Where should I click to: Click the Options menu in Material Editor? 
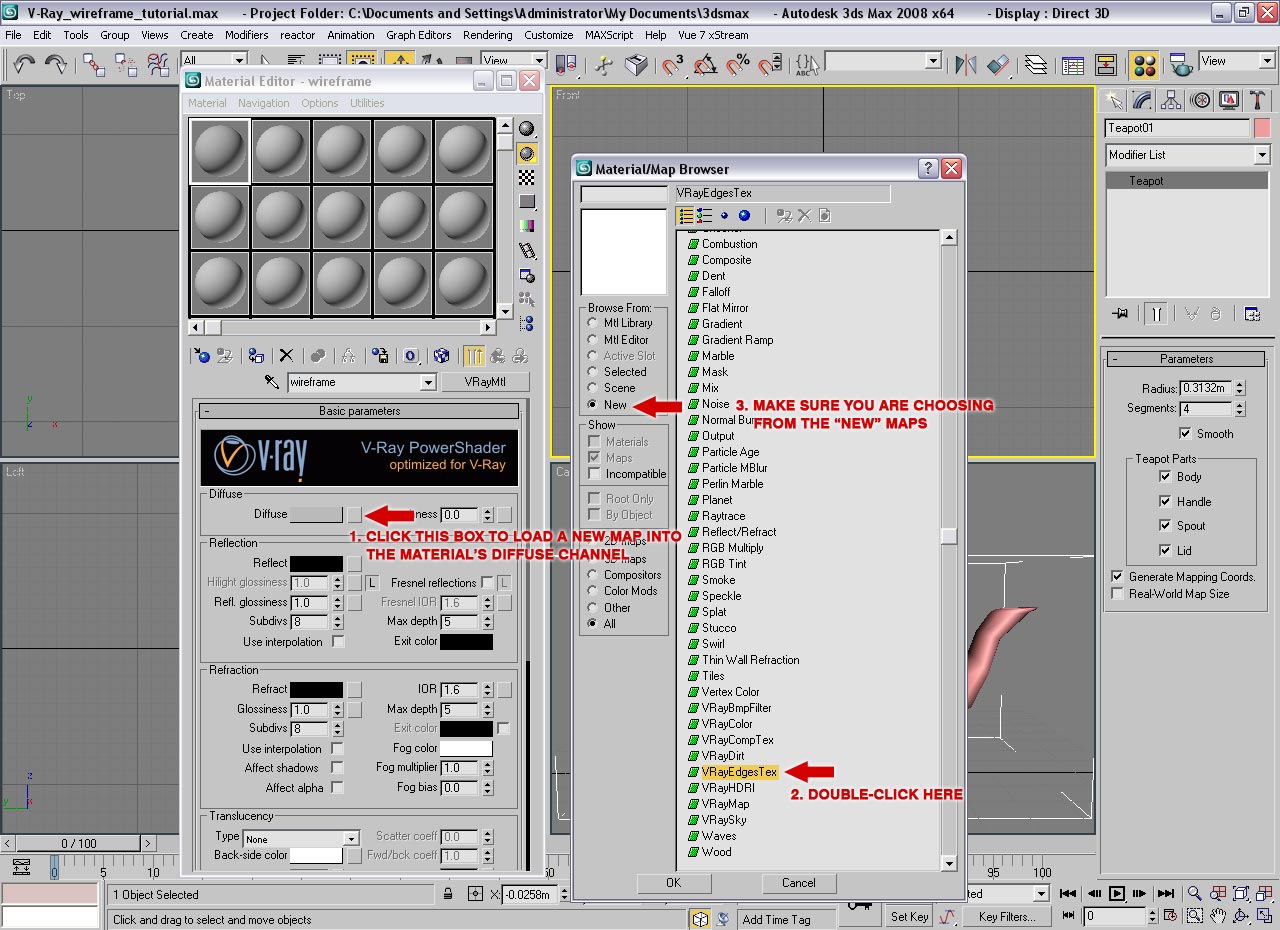point(319,103)
